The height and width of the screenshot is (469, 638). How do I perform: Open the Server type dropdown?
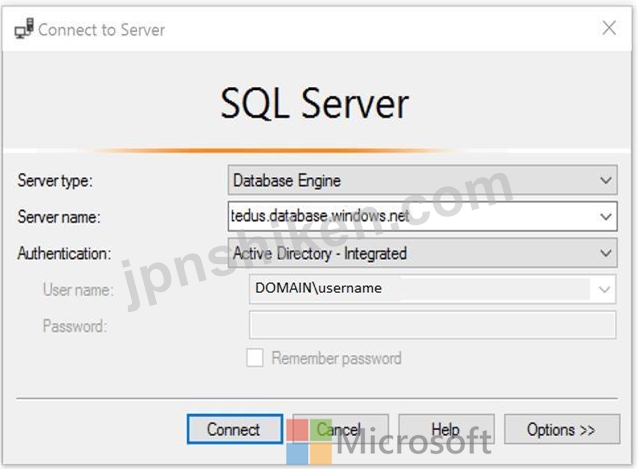click(x=422, y=180)
